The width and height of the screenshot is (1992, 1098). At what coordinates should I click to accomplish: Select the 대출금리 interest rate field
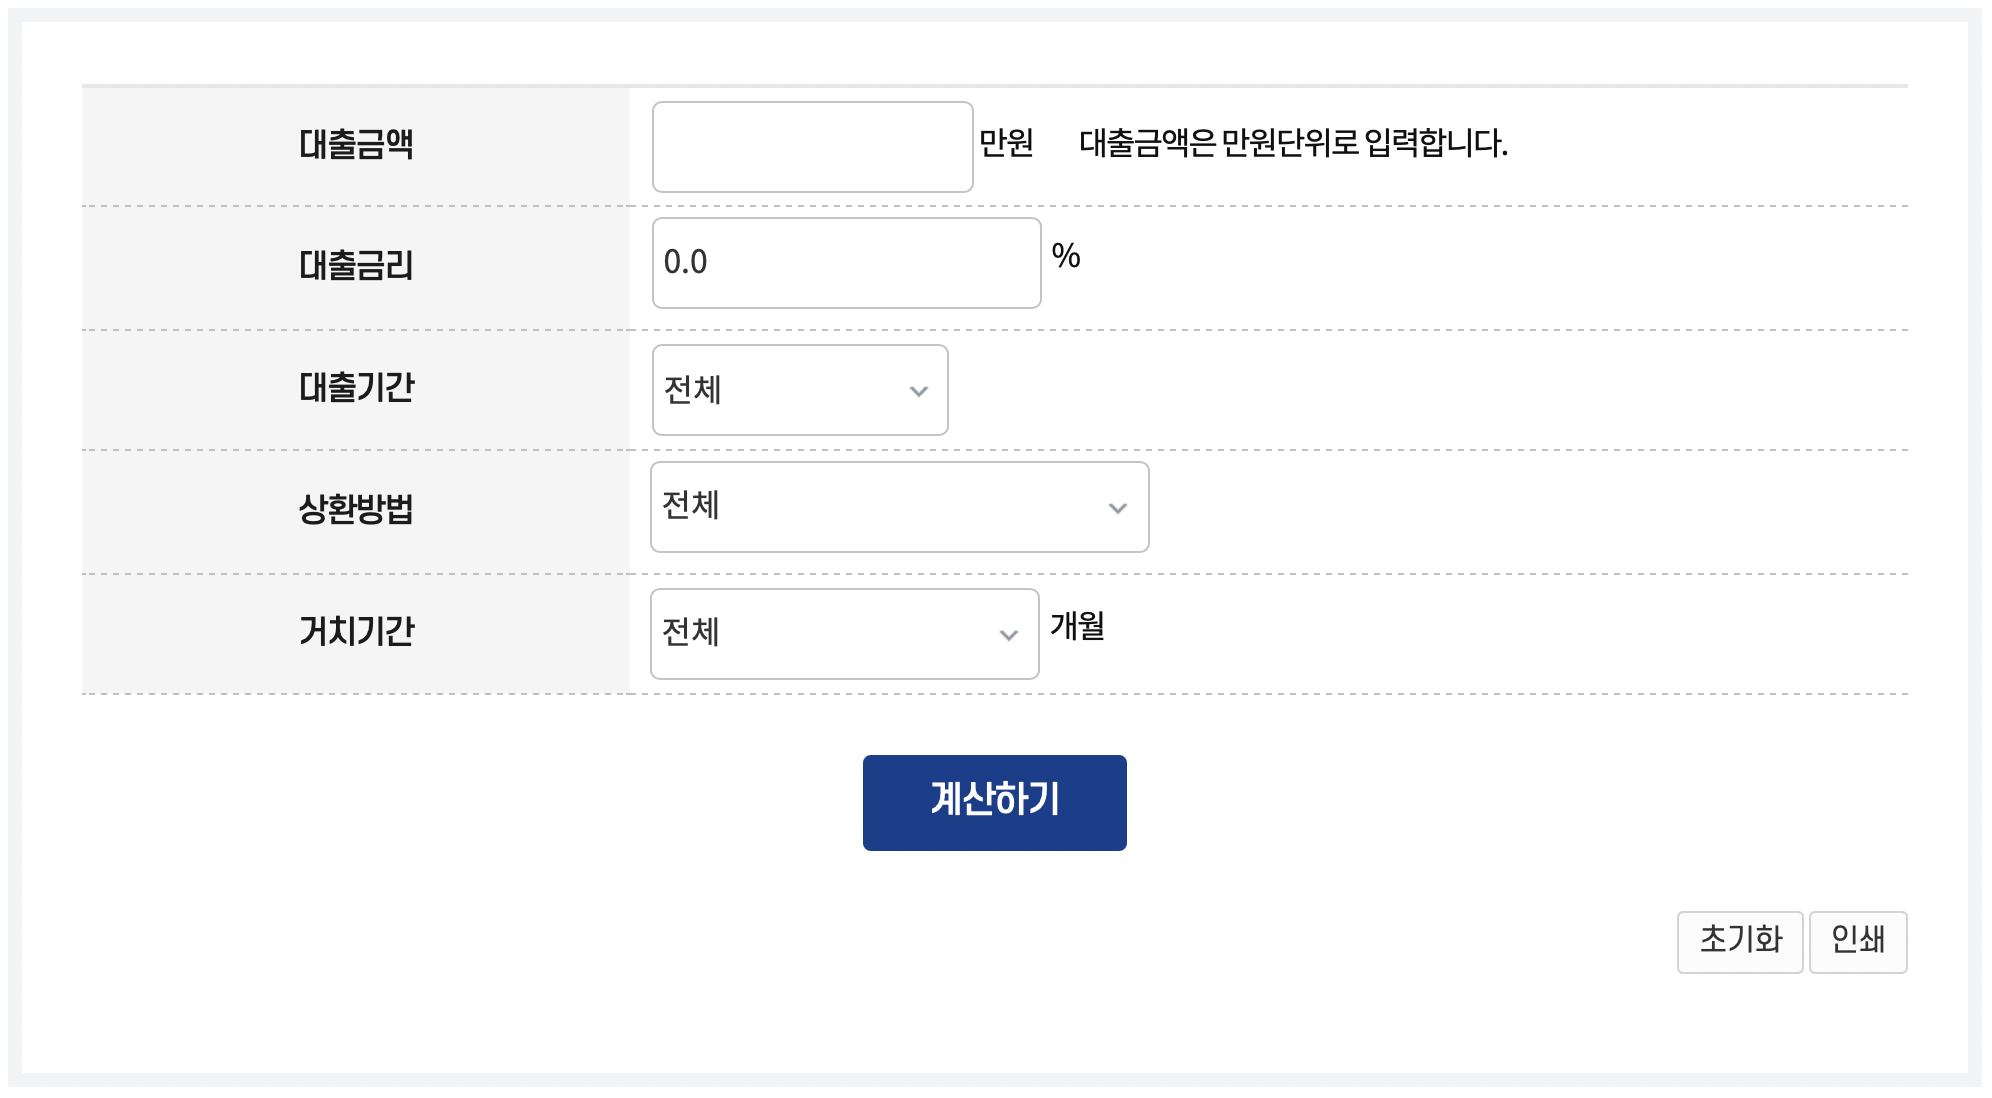845,262
